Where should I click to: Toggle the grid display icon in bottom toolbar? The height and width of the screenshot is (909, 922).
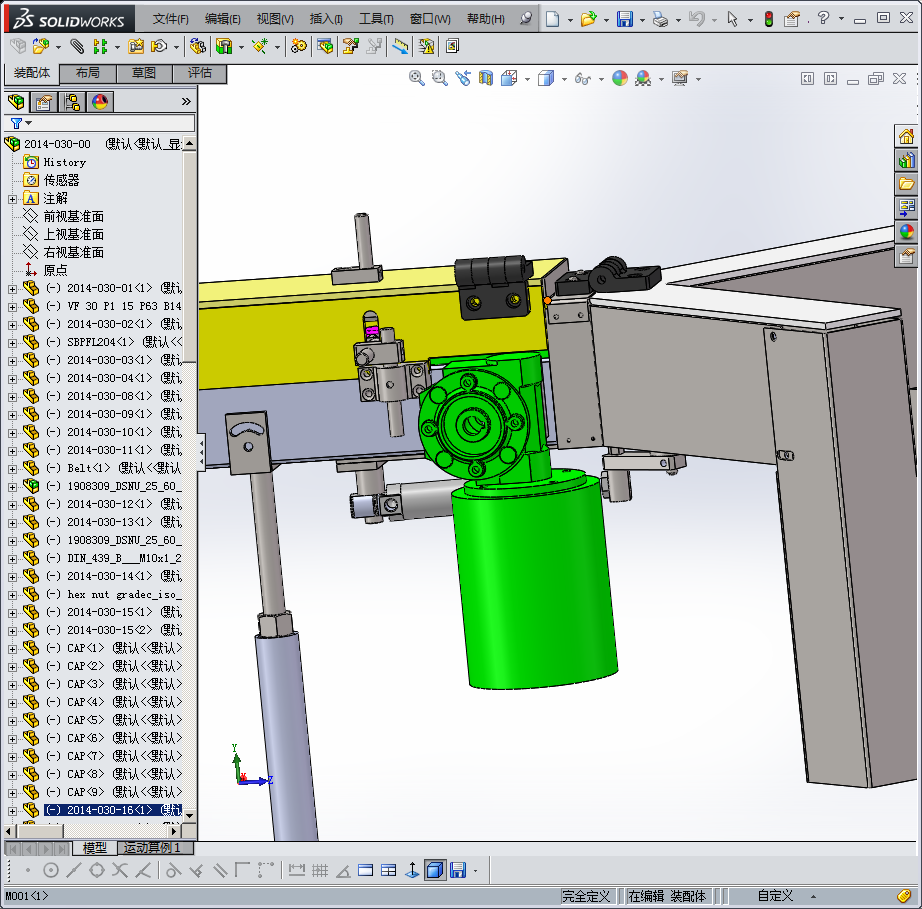320,870
